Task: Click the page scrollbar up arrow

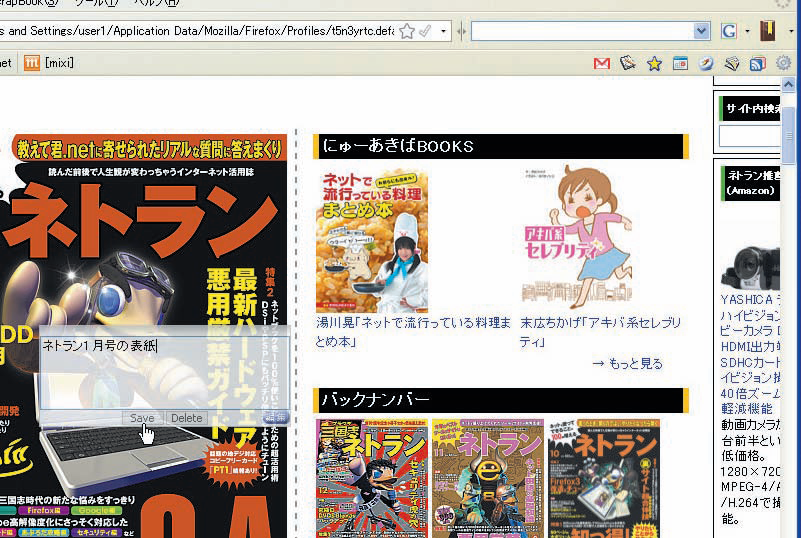Action: [x=789, y=84]
